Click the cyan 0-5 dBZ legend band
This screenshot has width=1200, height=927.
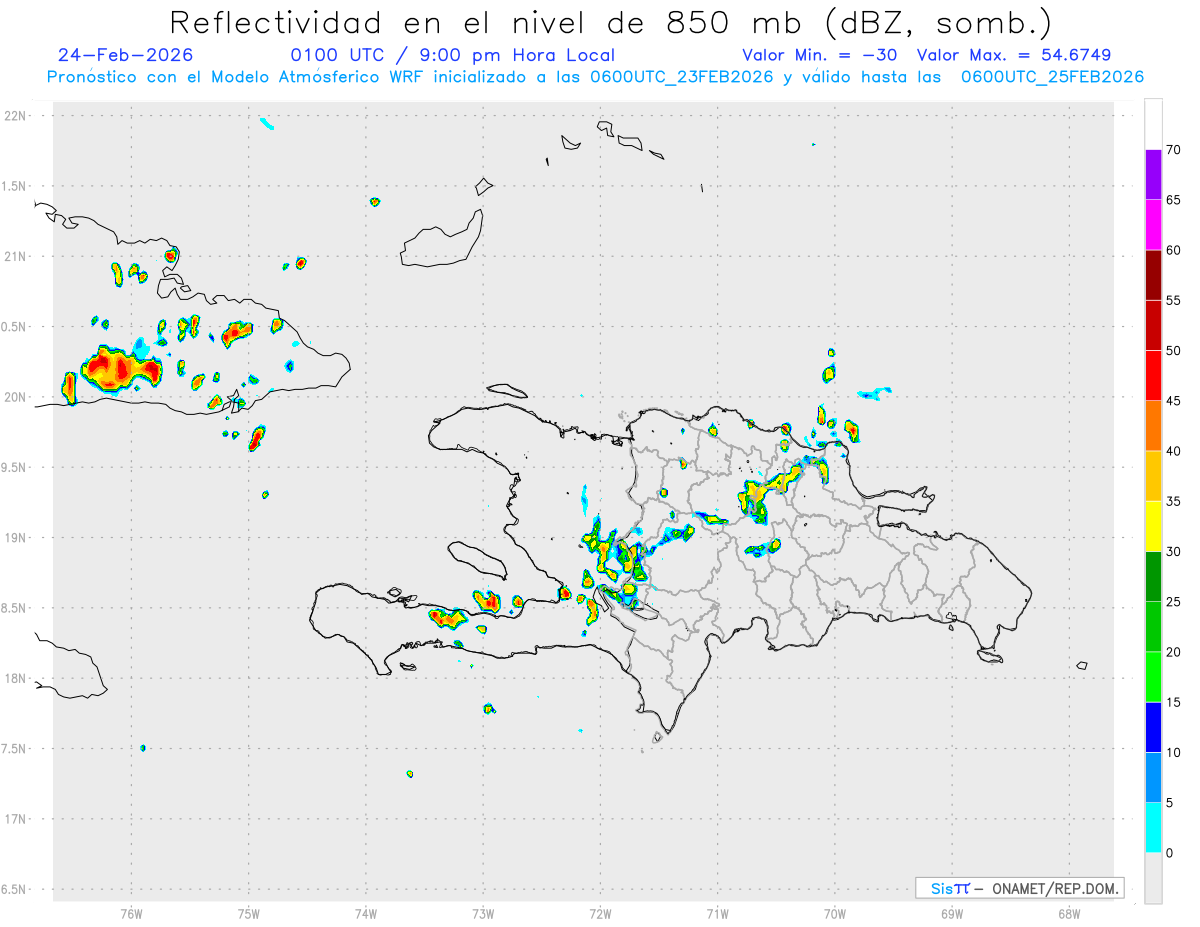coord(1153,828)
